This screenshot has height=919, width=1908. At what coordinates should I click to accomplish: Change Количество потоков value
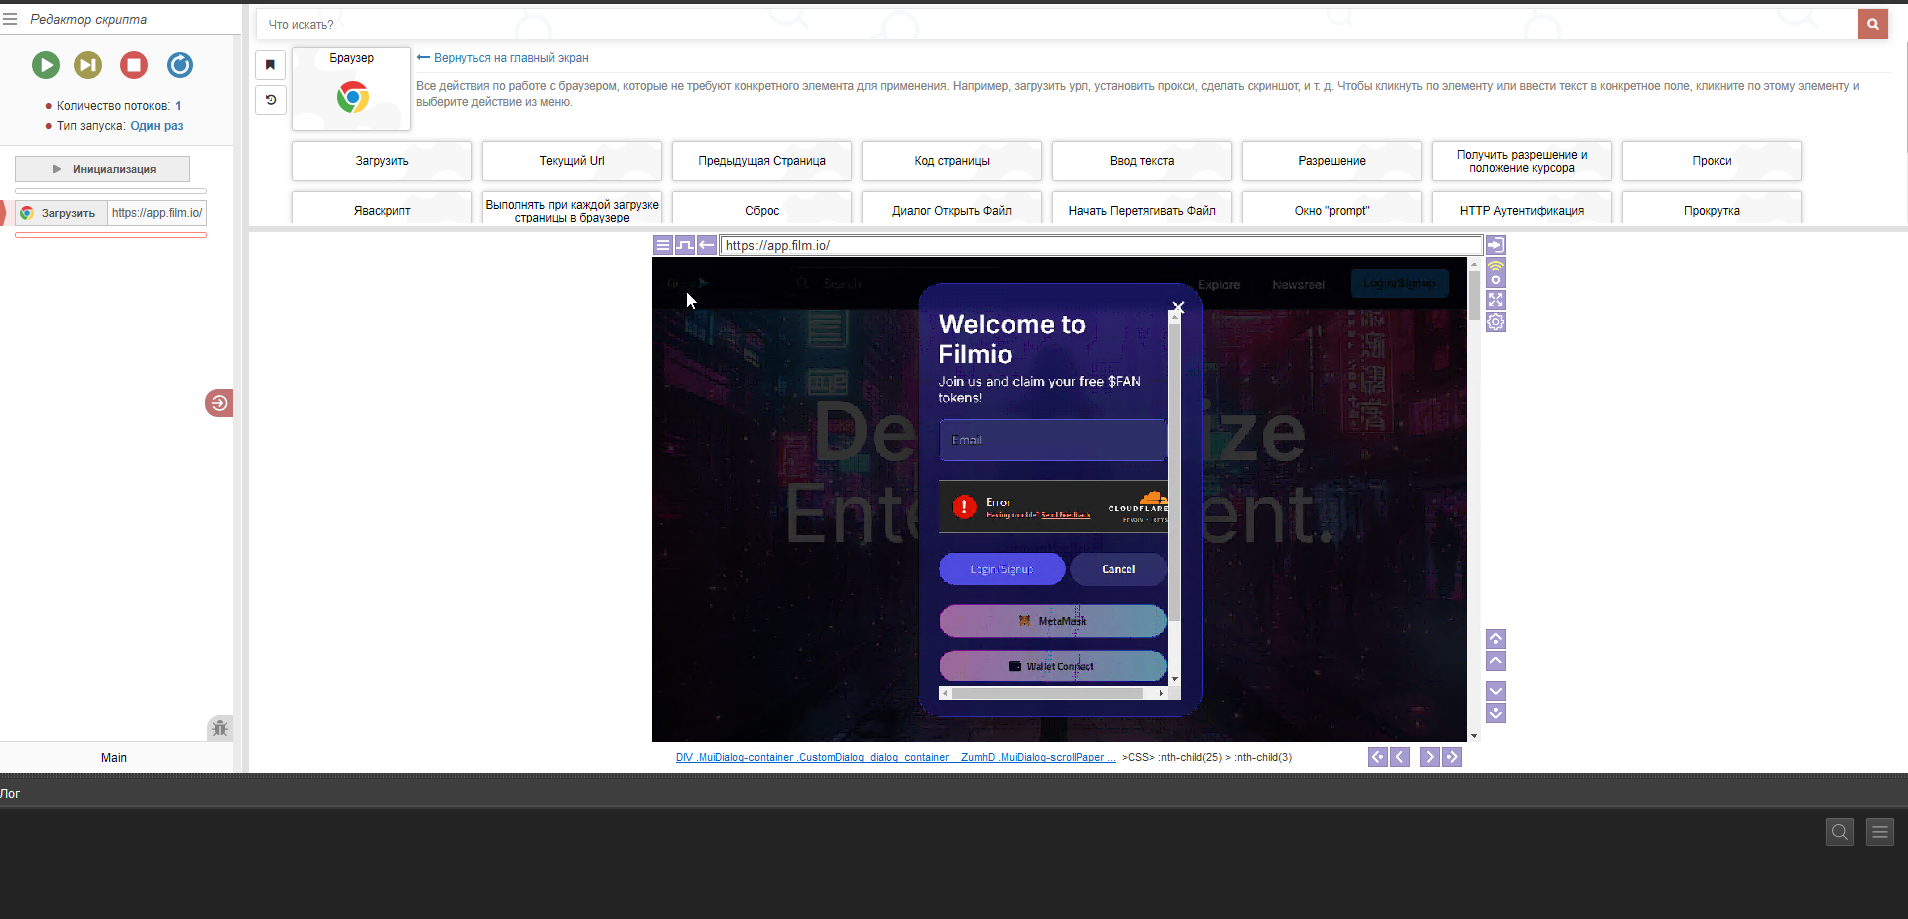[x=178, y=106]
